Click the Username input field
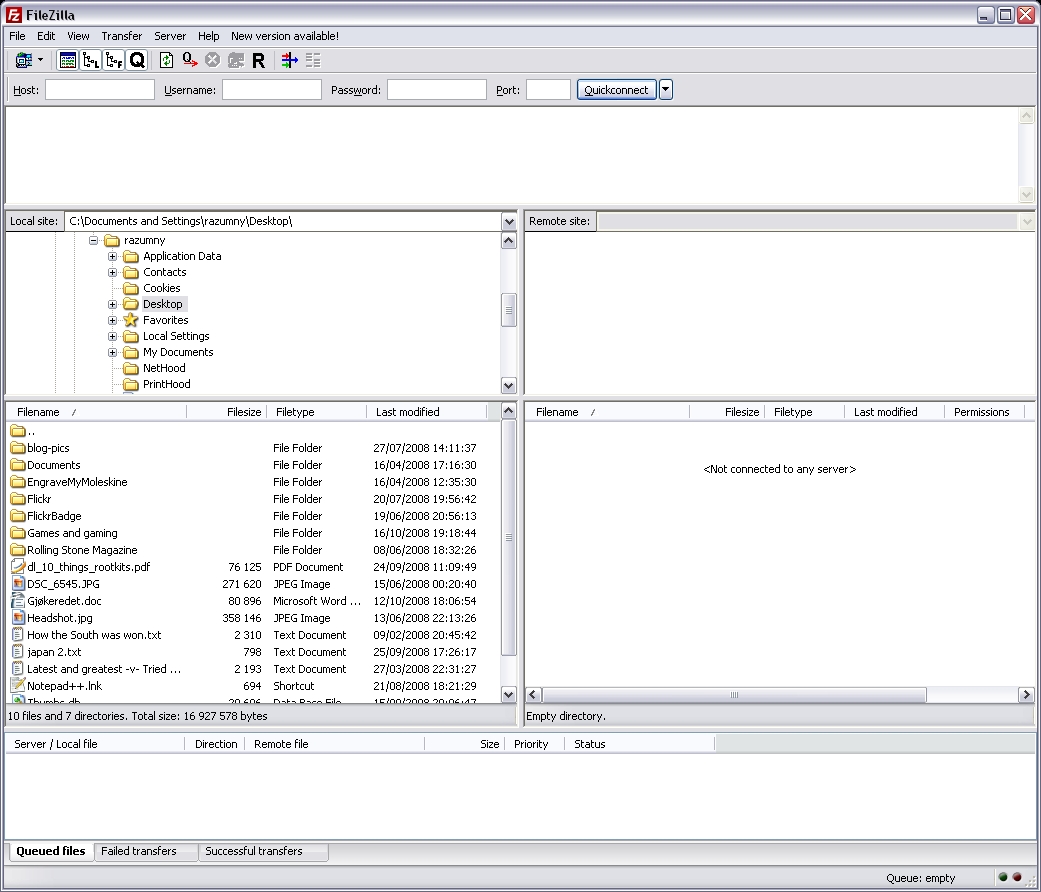1041x892 pixels. coord(272,90)
